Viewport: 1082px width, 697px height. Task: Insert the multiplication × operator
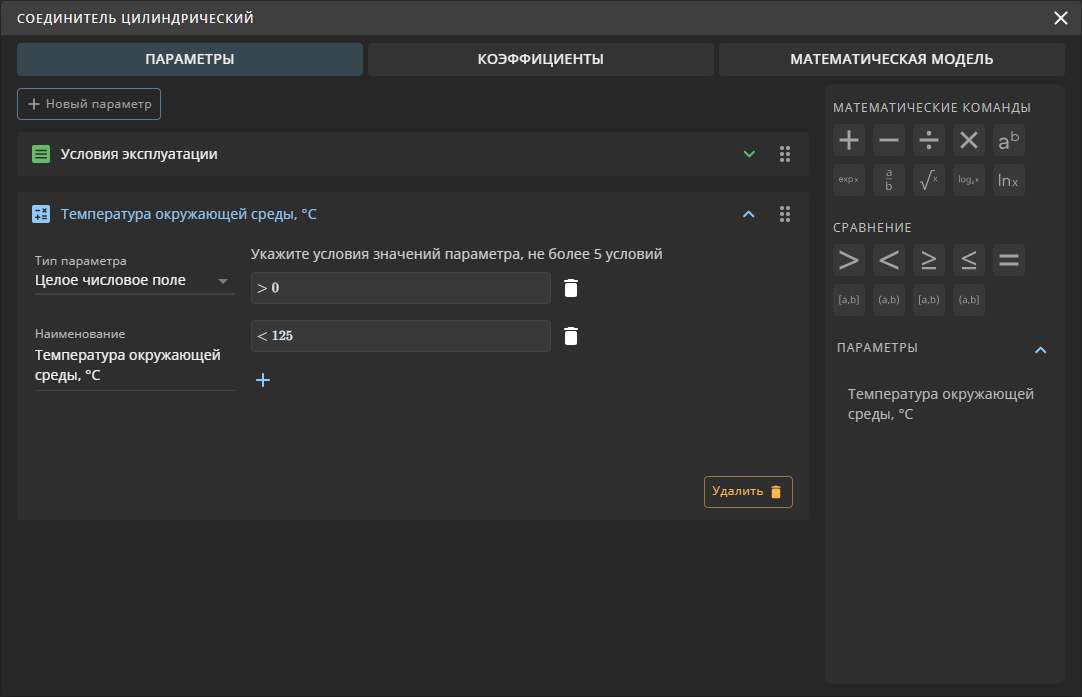pos(969,140)
